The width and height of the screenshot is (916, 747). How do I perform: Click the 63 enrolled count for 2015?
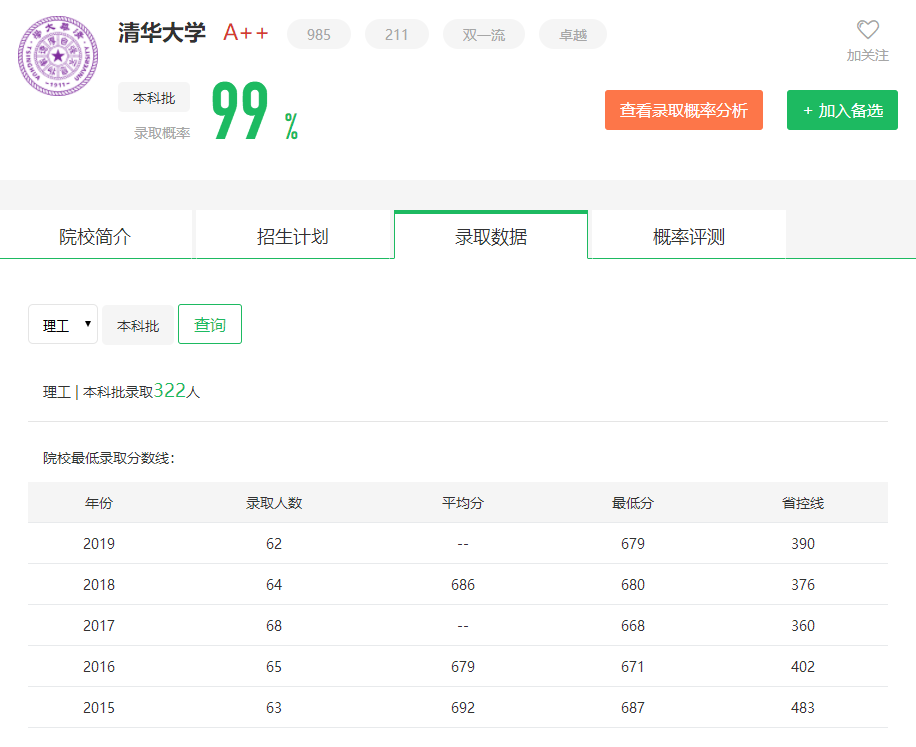[x=274, y=707]
